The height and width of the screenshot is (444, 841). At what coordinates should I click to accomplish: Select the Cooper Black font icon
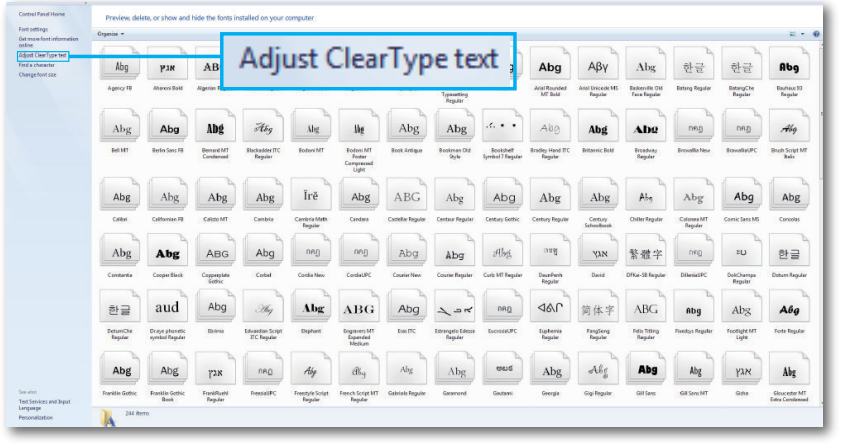(168, 253)
